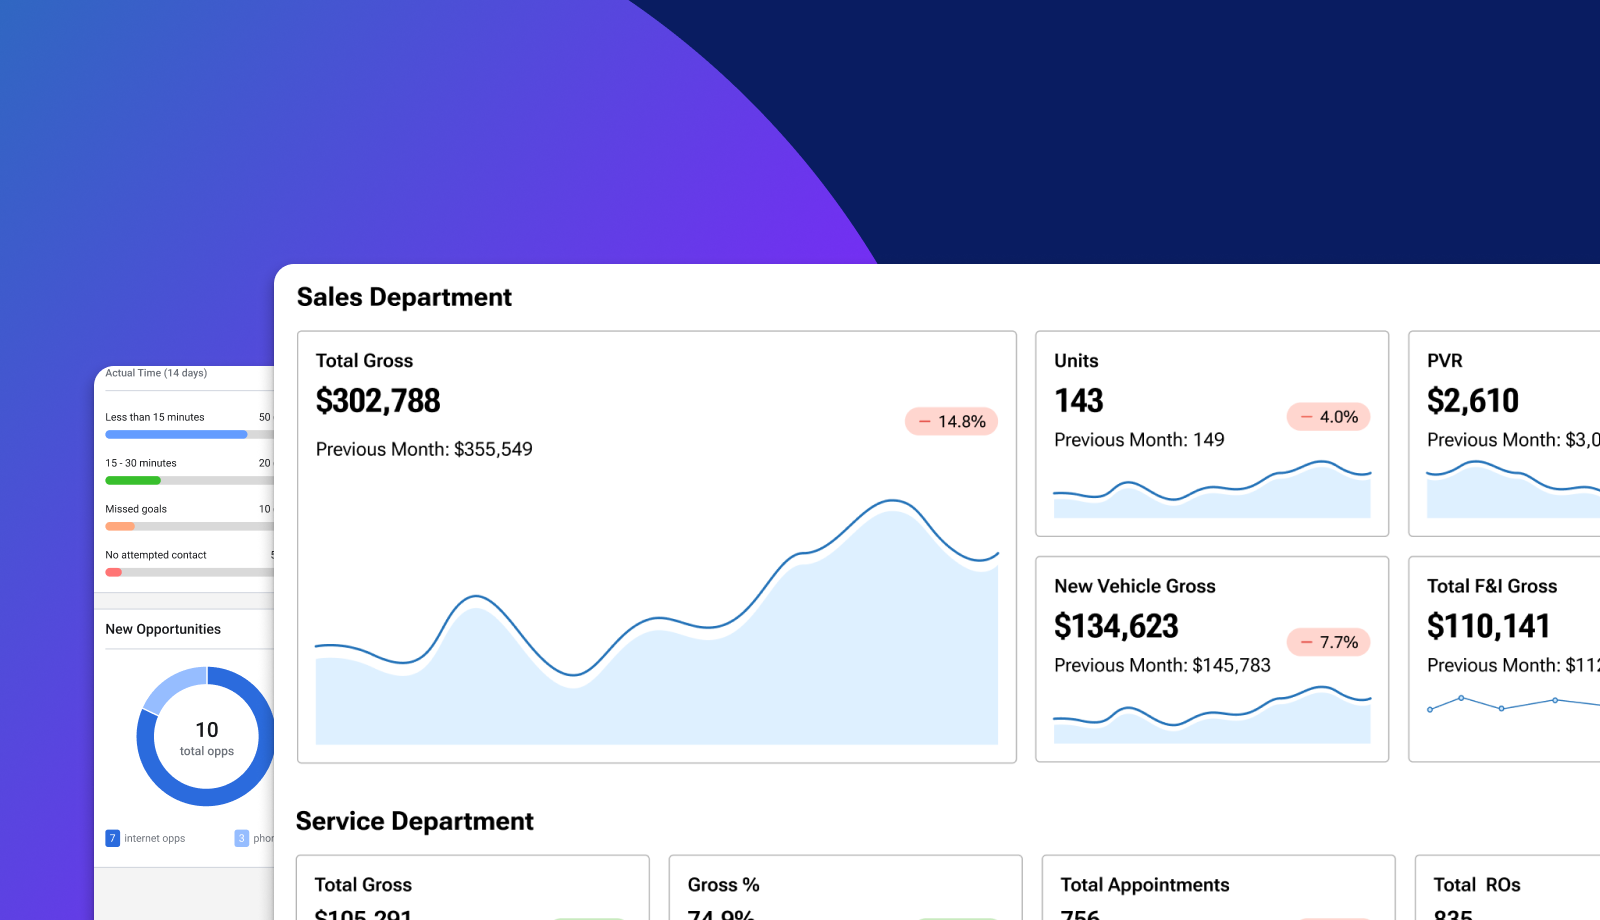Image resolution: width=1600 pixels, height=920 pixels.
Task: Open the Service Department Total Gross card title
Action: [363, 885]
